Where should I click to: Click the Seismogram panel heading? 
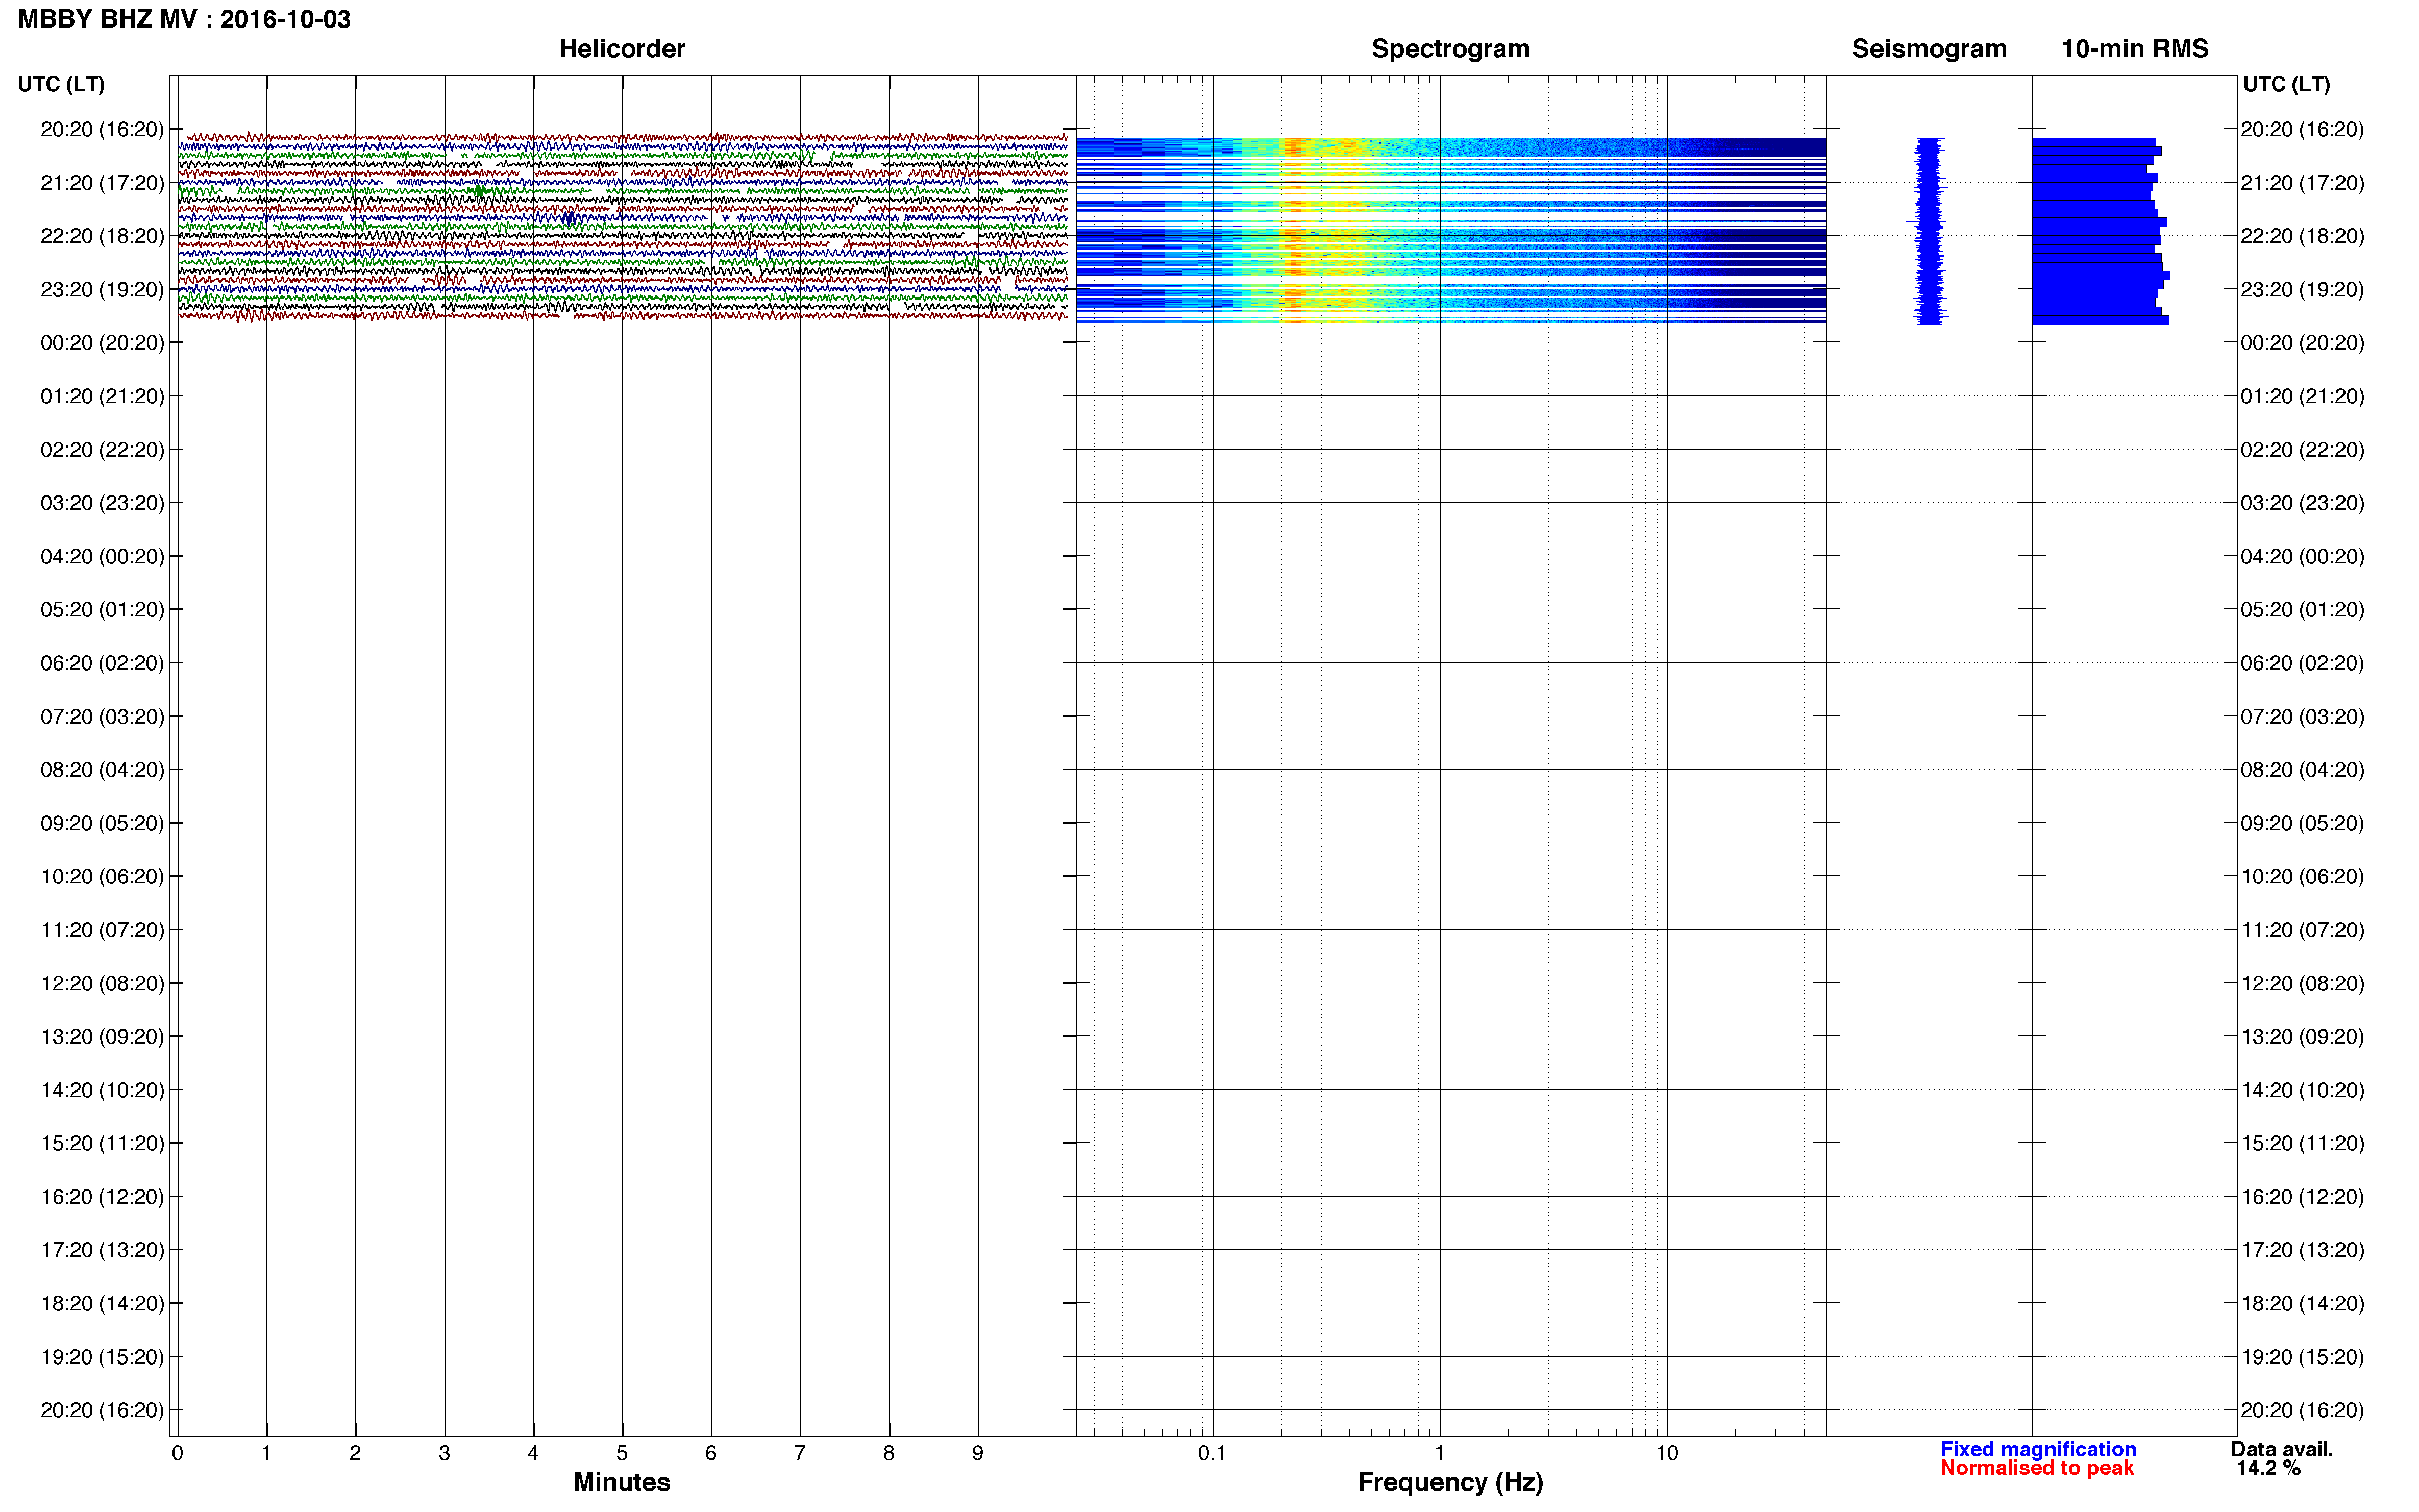(1929, 48)
